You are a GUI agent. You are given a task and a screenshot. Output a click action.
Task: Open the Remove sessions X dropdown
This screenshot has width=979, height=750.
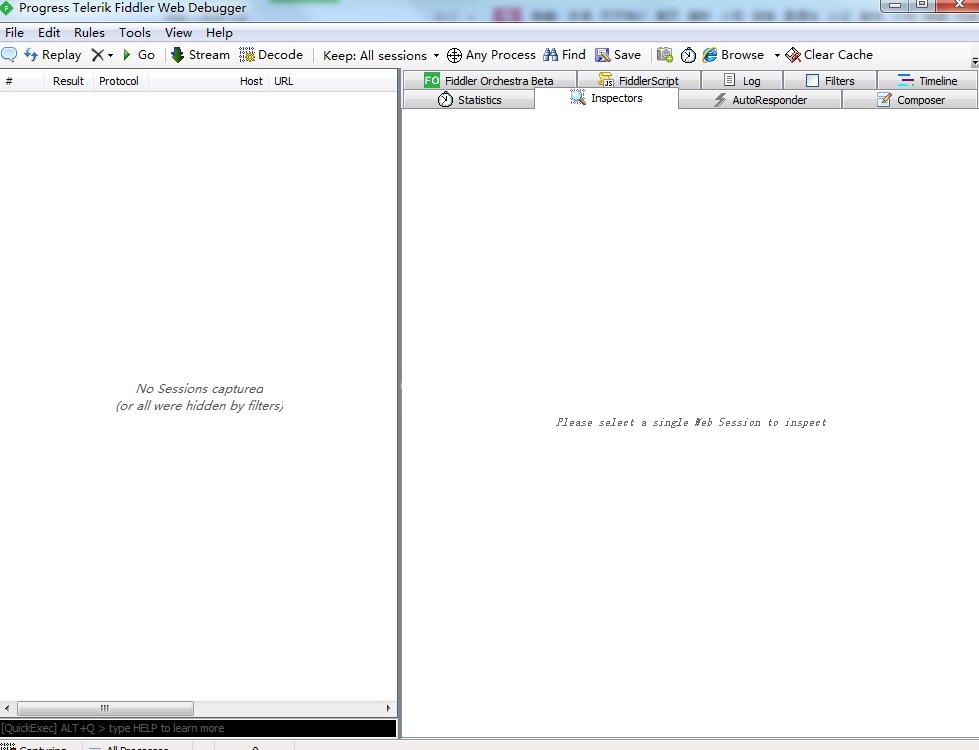click(x=102, y=55)
